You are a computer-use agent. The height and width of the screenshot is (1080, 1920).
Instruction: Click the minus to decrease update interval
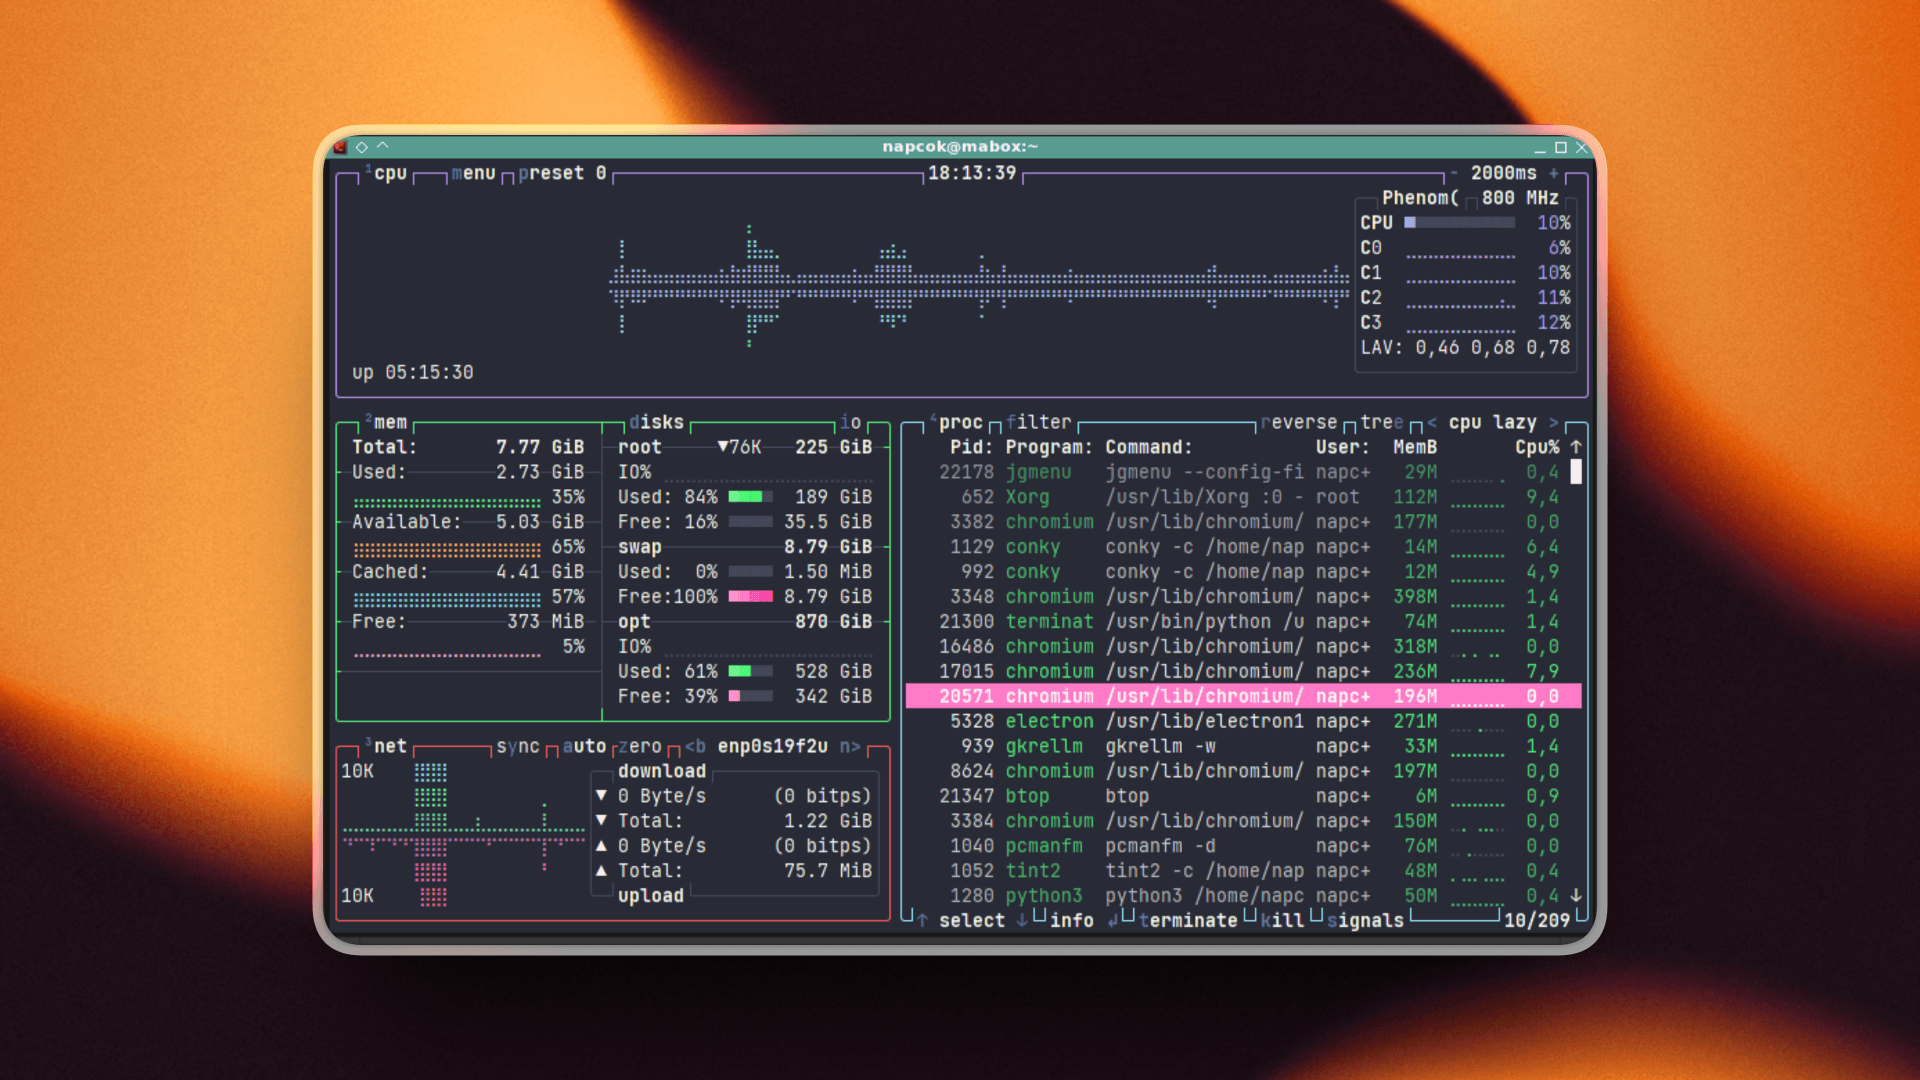point(1454,173)
